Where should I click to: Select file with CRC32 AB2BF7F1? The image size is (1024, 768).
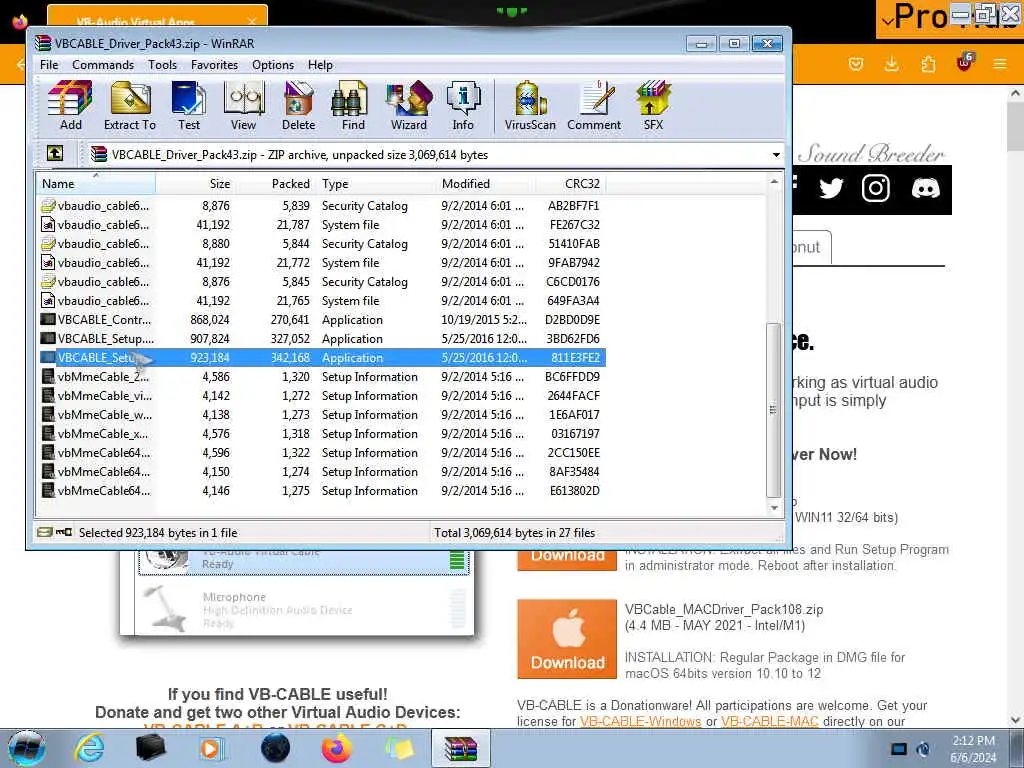click(321, 206)
